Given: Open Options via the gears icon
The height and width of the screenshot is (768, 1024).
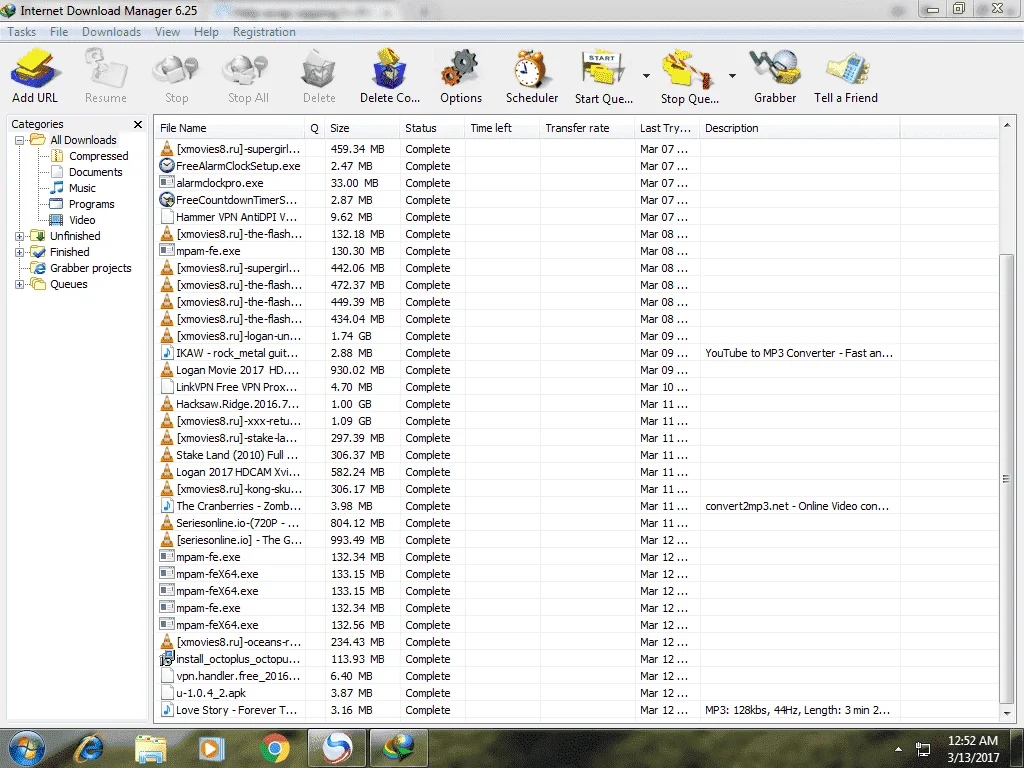Looking at the screenshot, I should [460, 69].
